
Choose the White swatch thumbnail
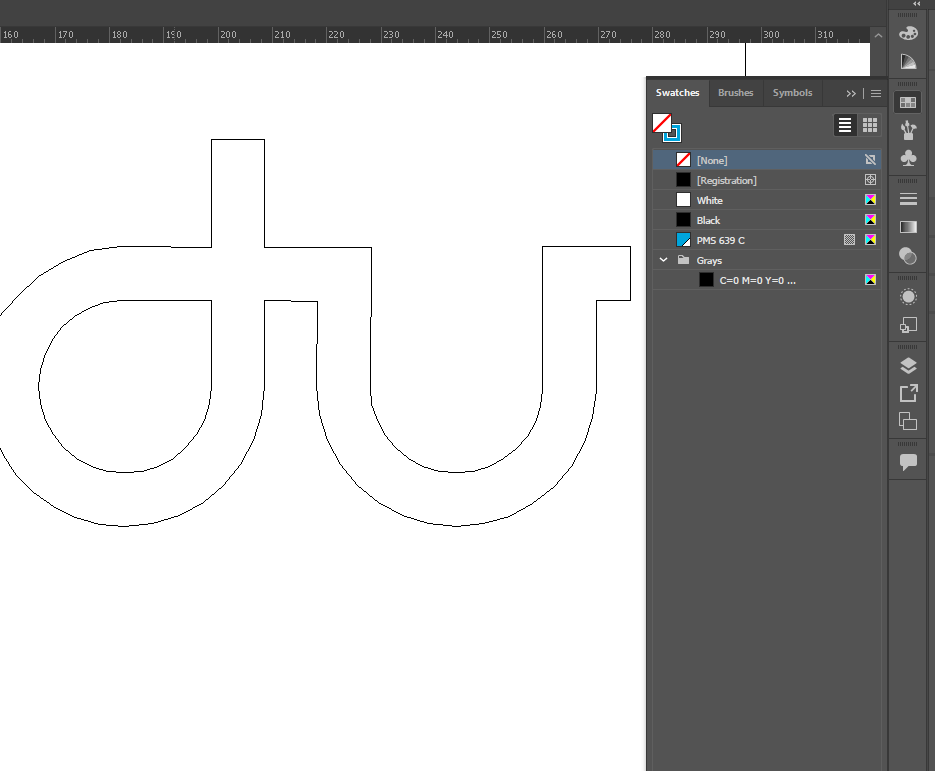coord(683,200)
